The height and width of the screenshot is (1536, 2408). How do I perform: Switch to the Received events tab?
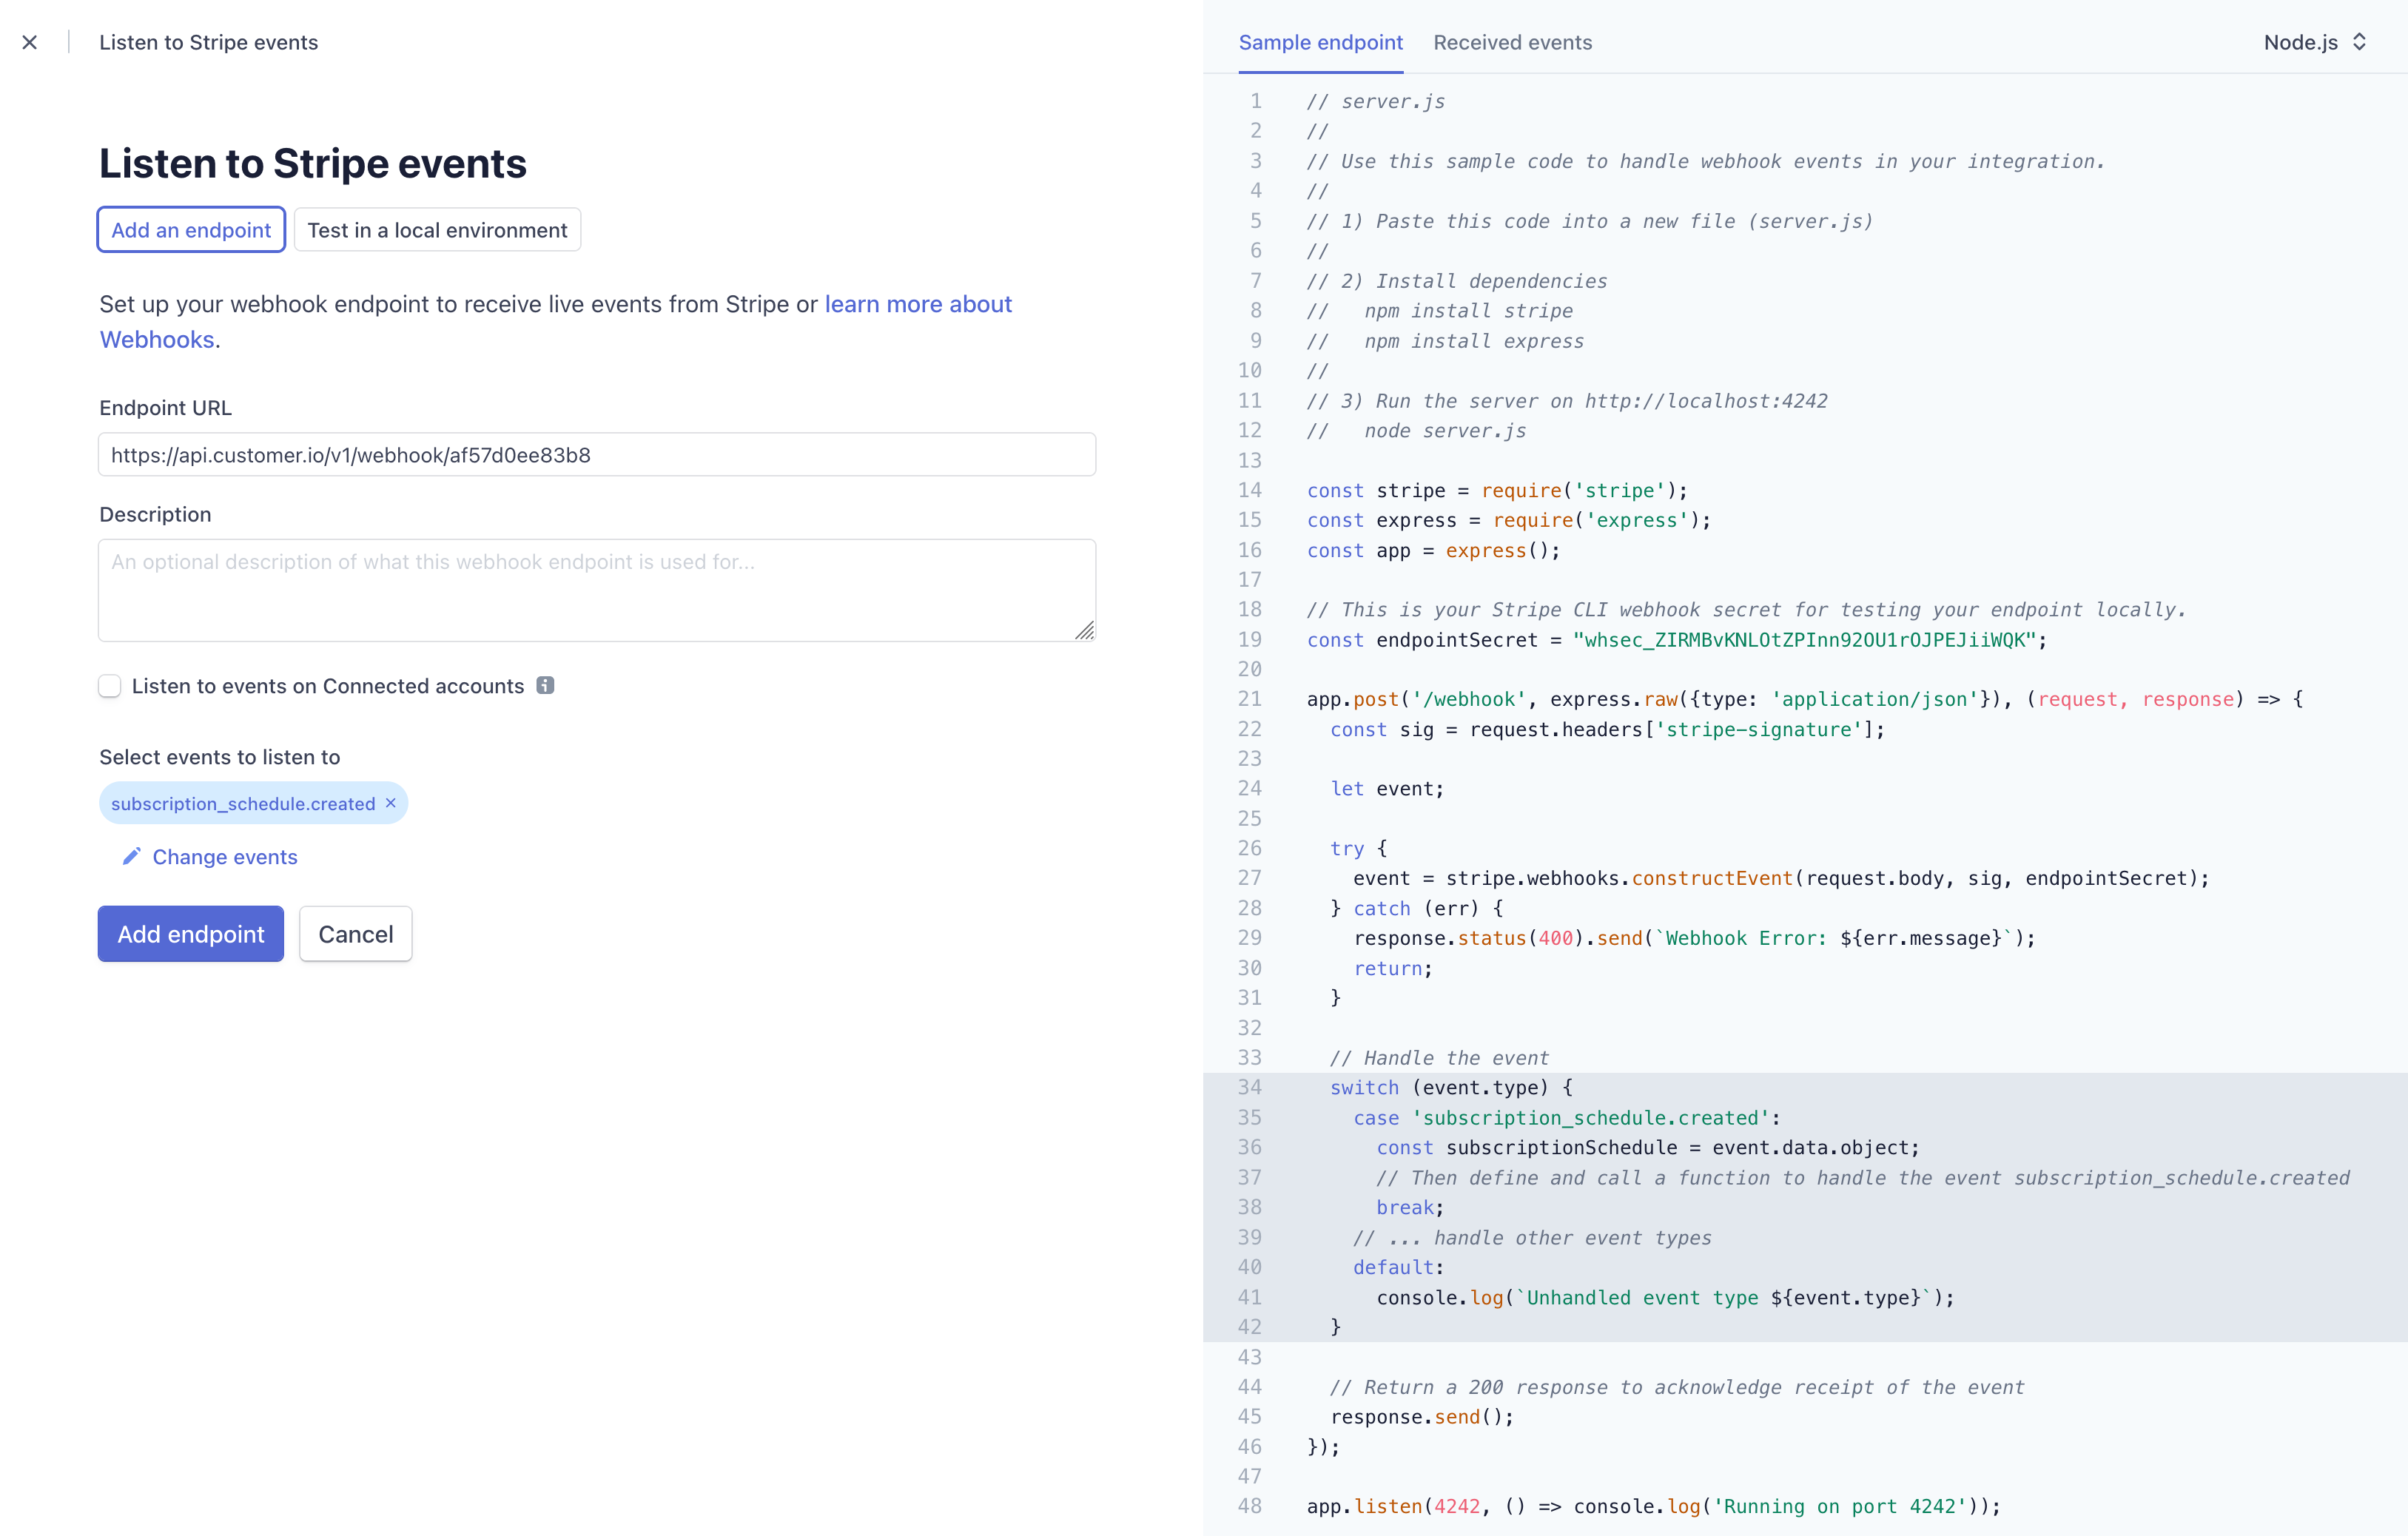[1512, 42]
